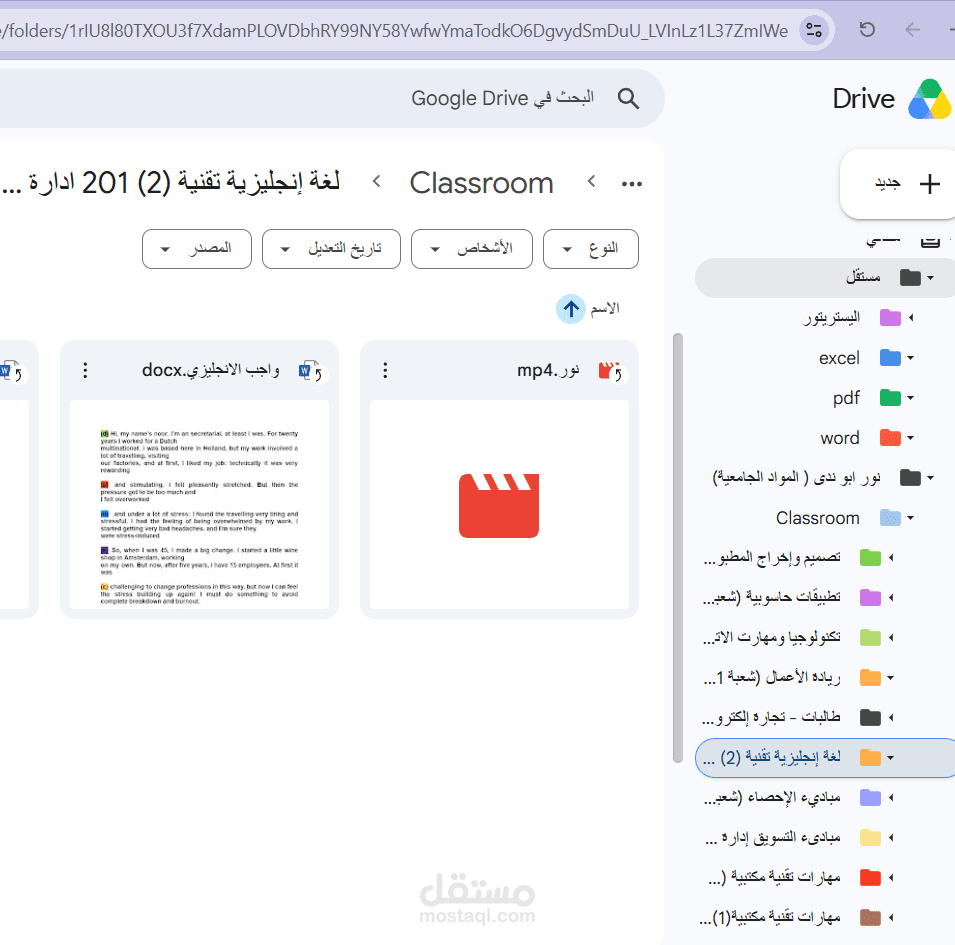Open the النوع filter dropdown
The image size is (955, 945).
pos(591,249)
